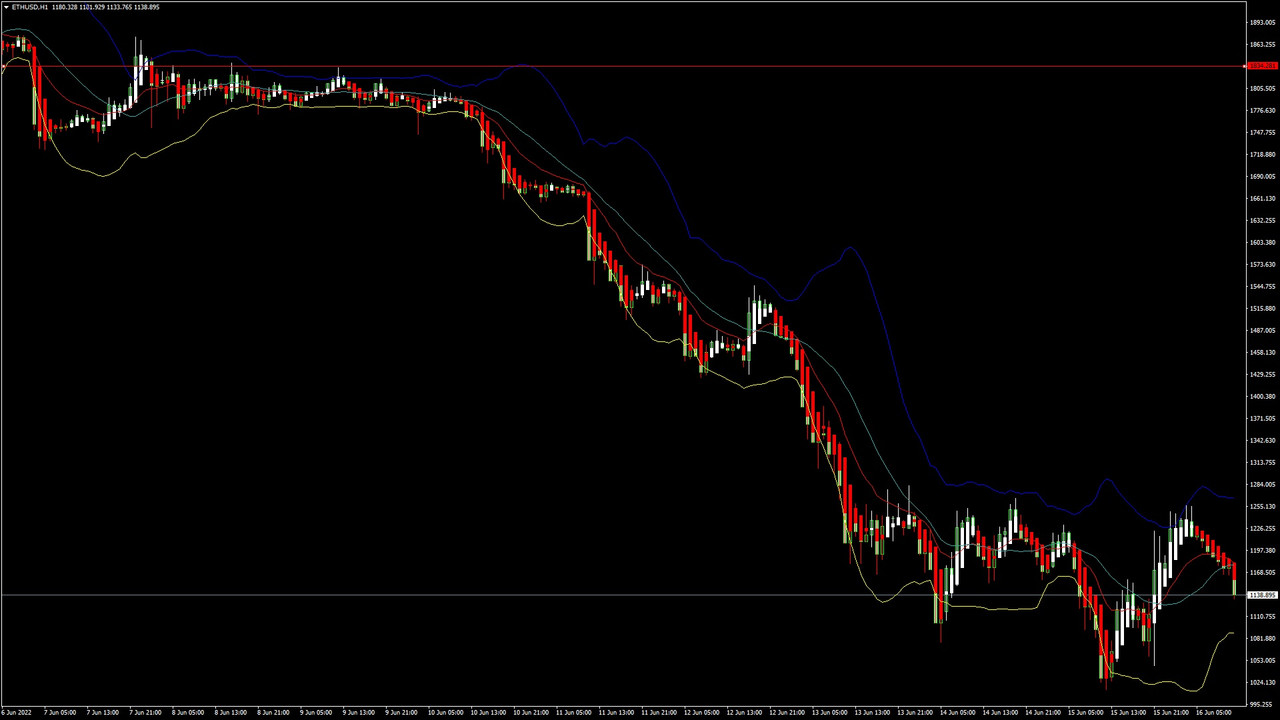The image size is (1280, 720).
Task: Click the 13 Jun 21:00 time axis label
Action: tap(916, 713)
